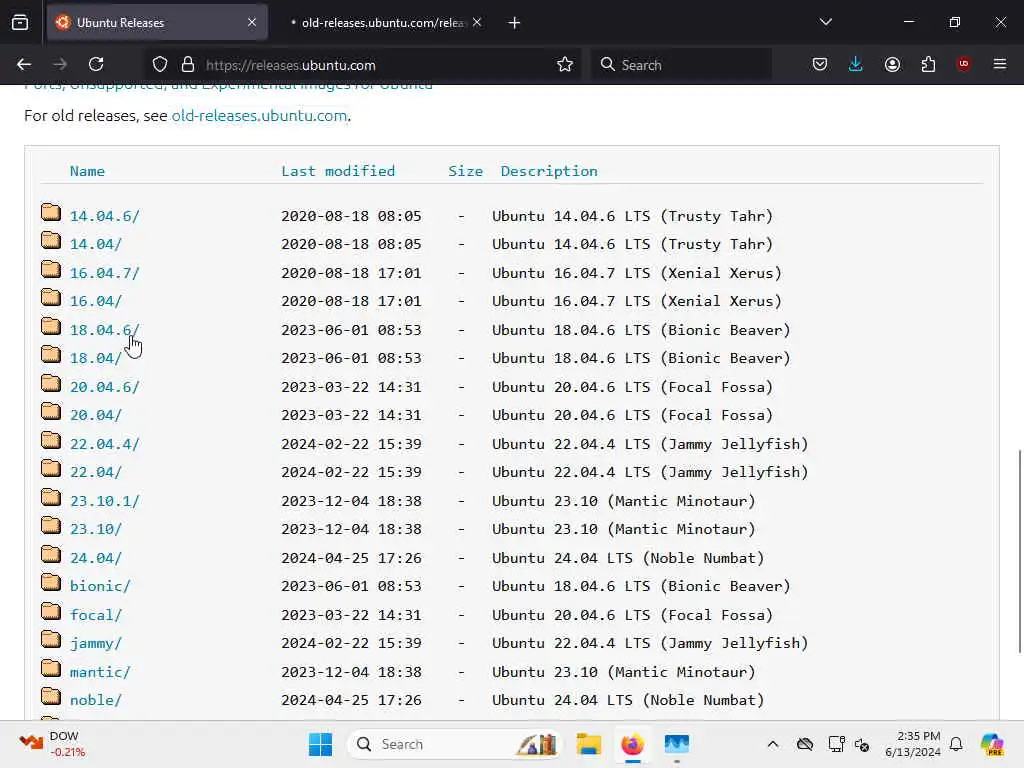Open Copilot preview from the taskbar
This screenshot has width=1024, height=768.
992,744
